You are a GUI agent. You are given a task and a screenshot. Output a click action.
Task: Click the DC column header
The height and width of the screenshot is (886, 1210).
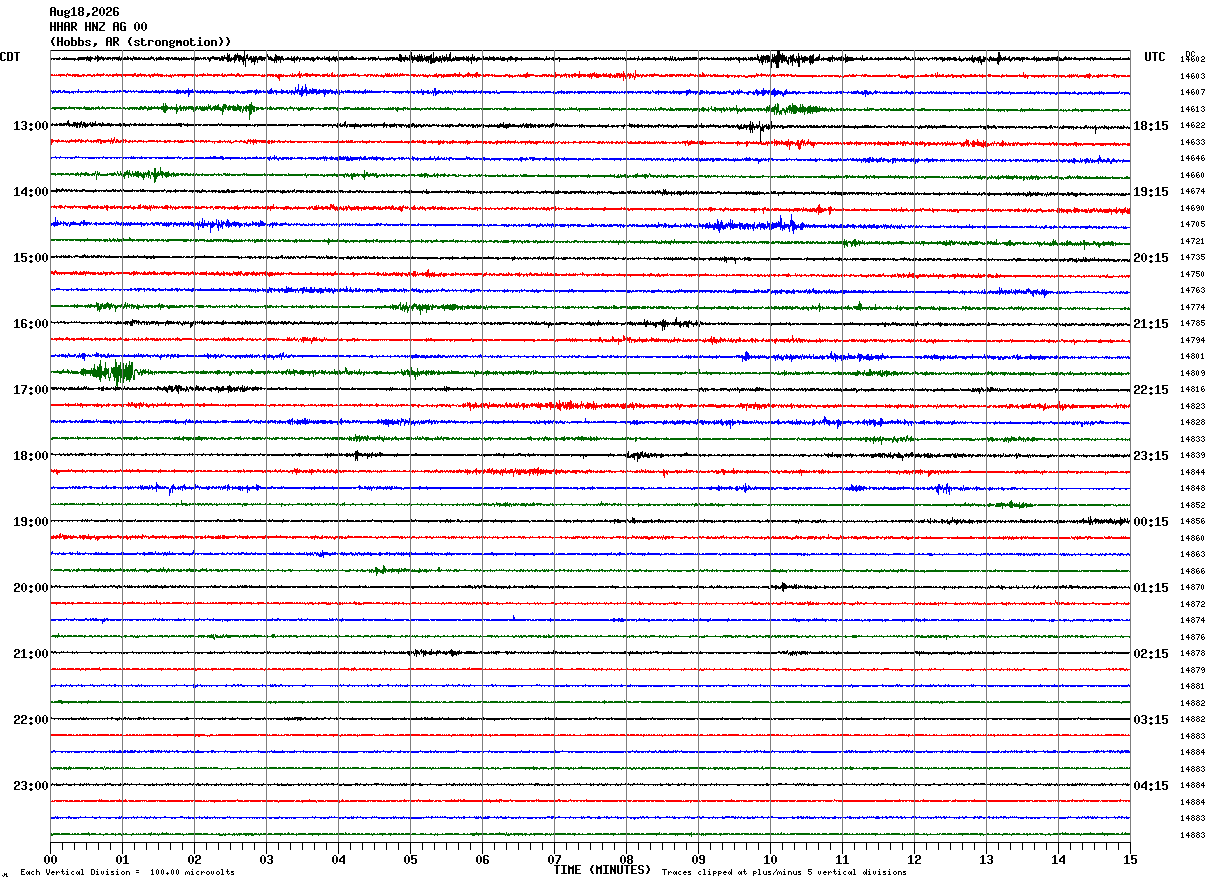[x=1190, y=54]
